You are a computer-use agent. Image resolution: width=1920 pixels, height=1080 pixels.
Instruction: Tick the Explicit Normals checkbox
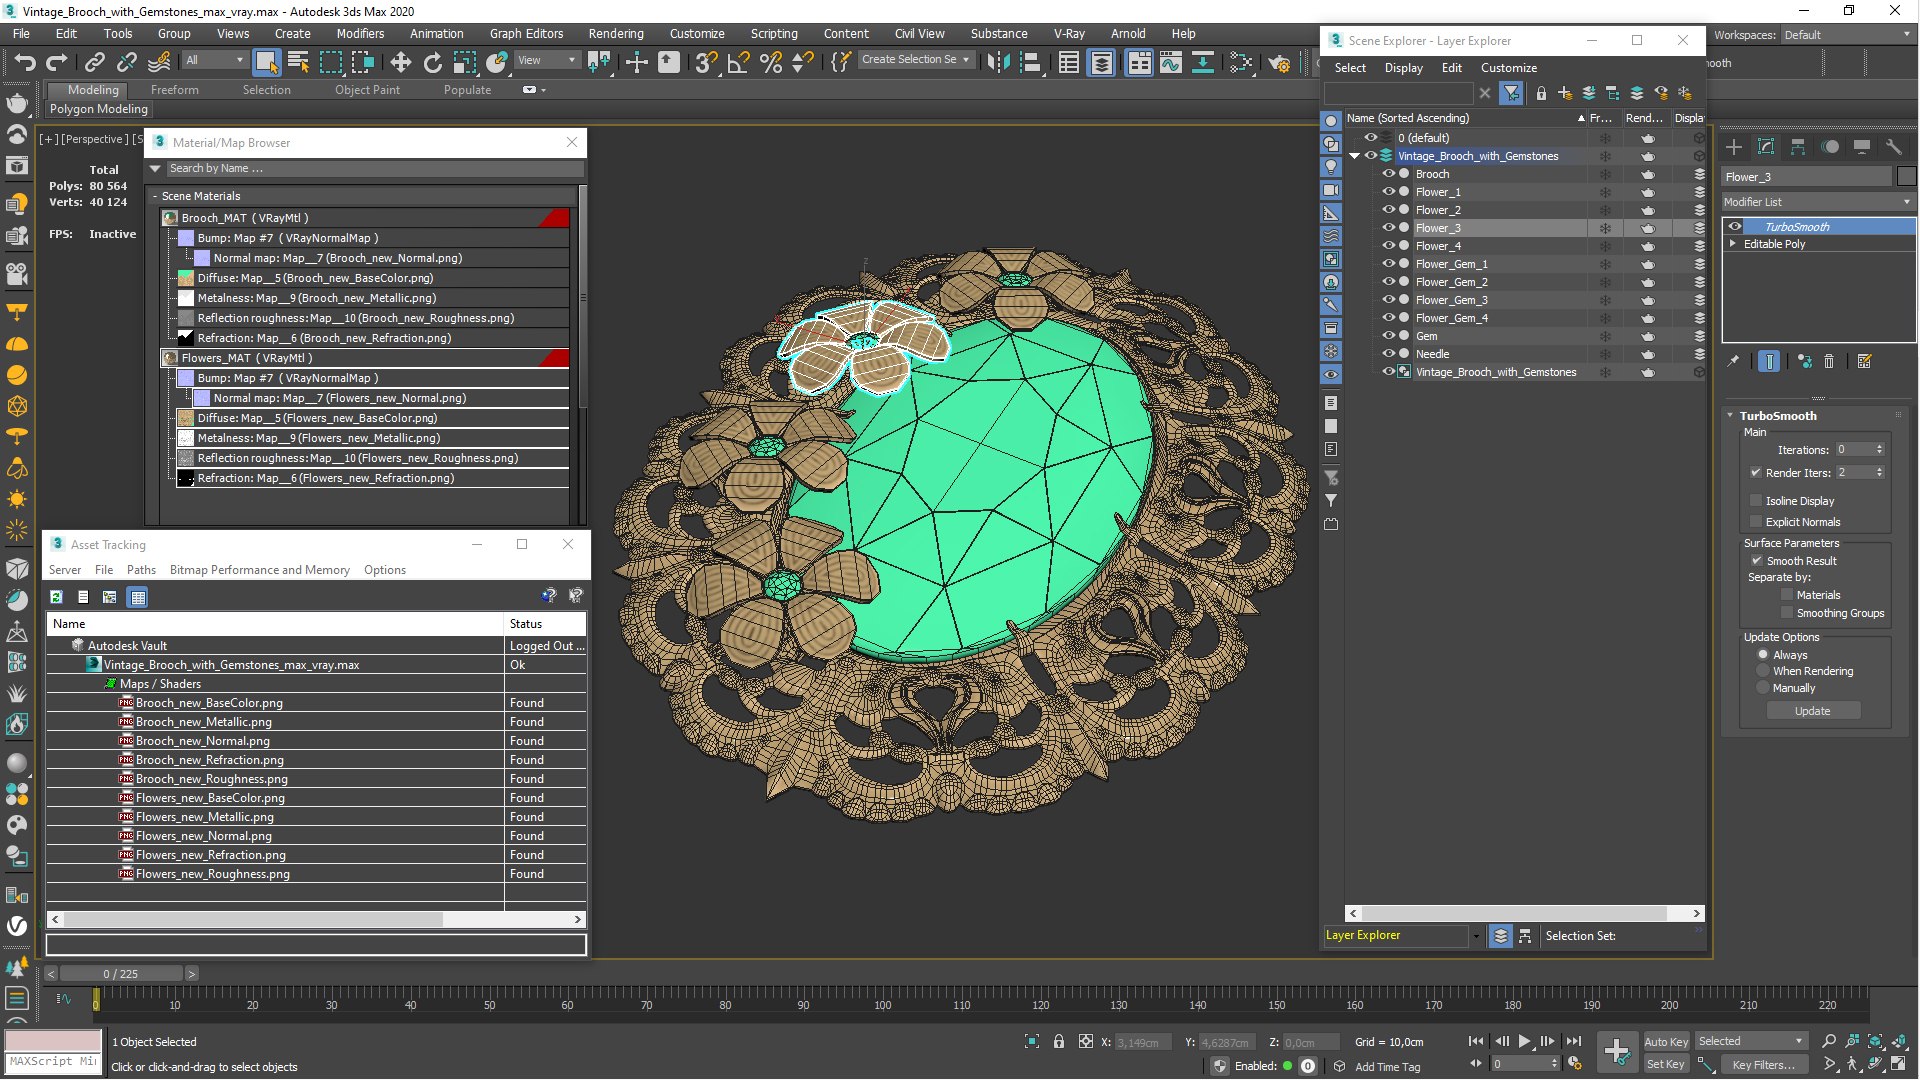point(1755,521)
